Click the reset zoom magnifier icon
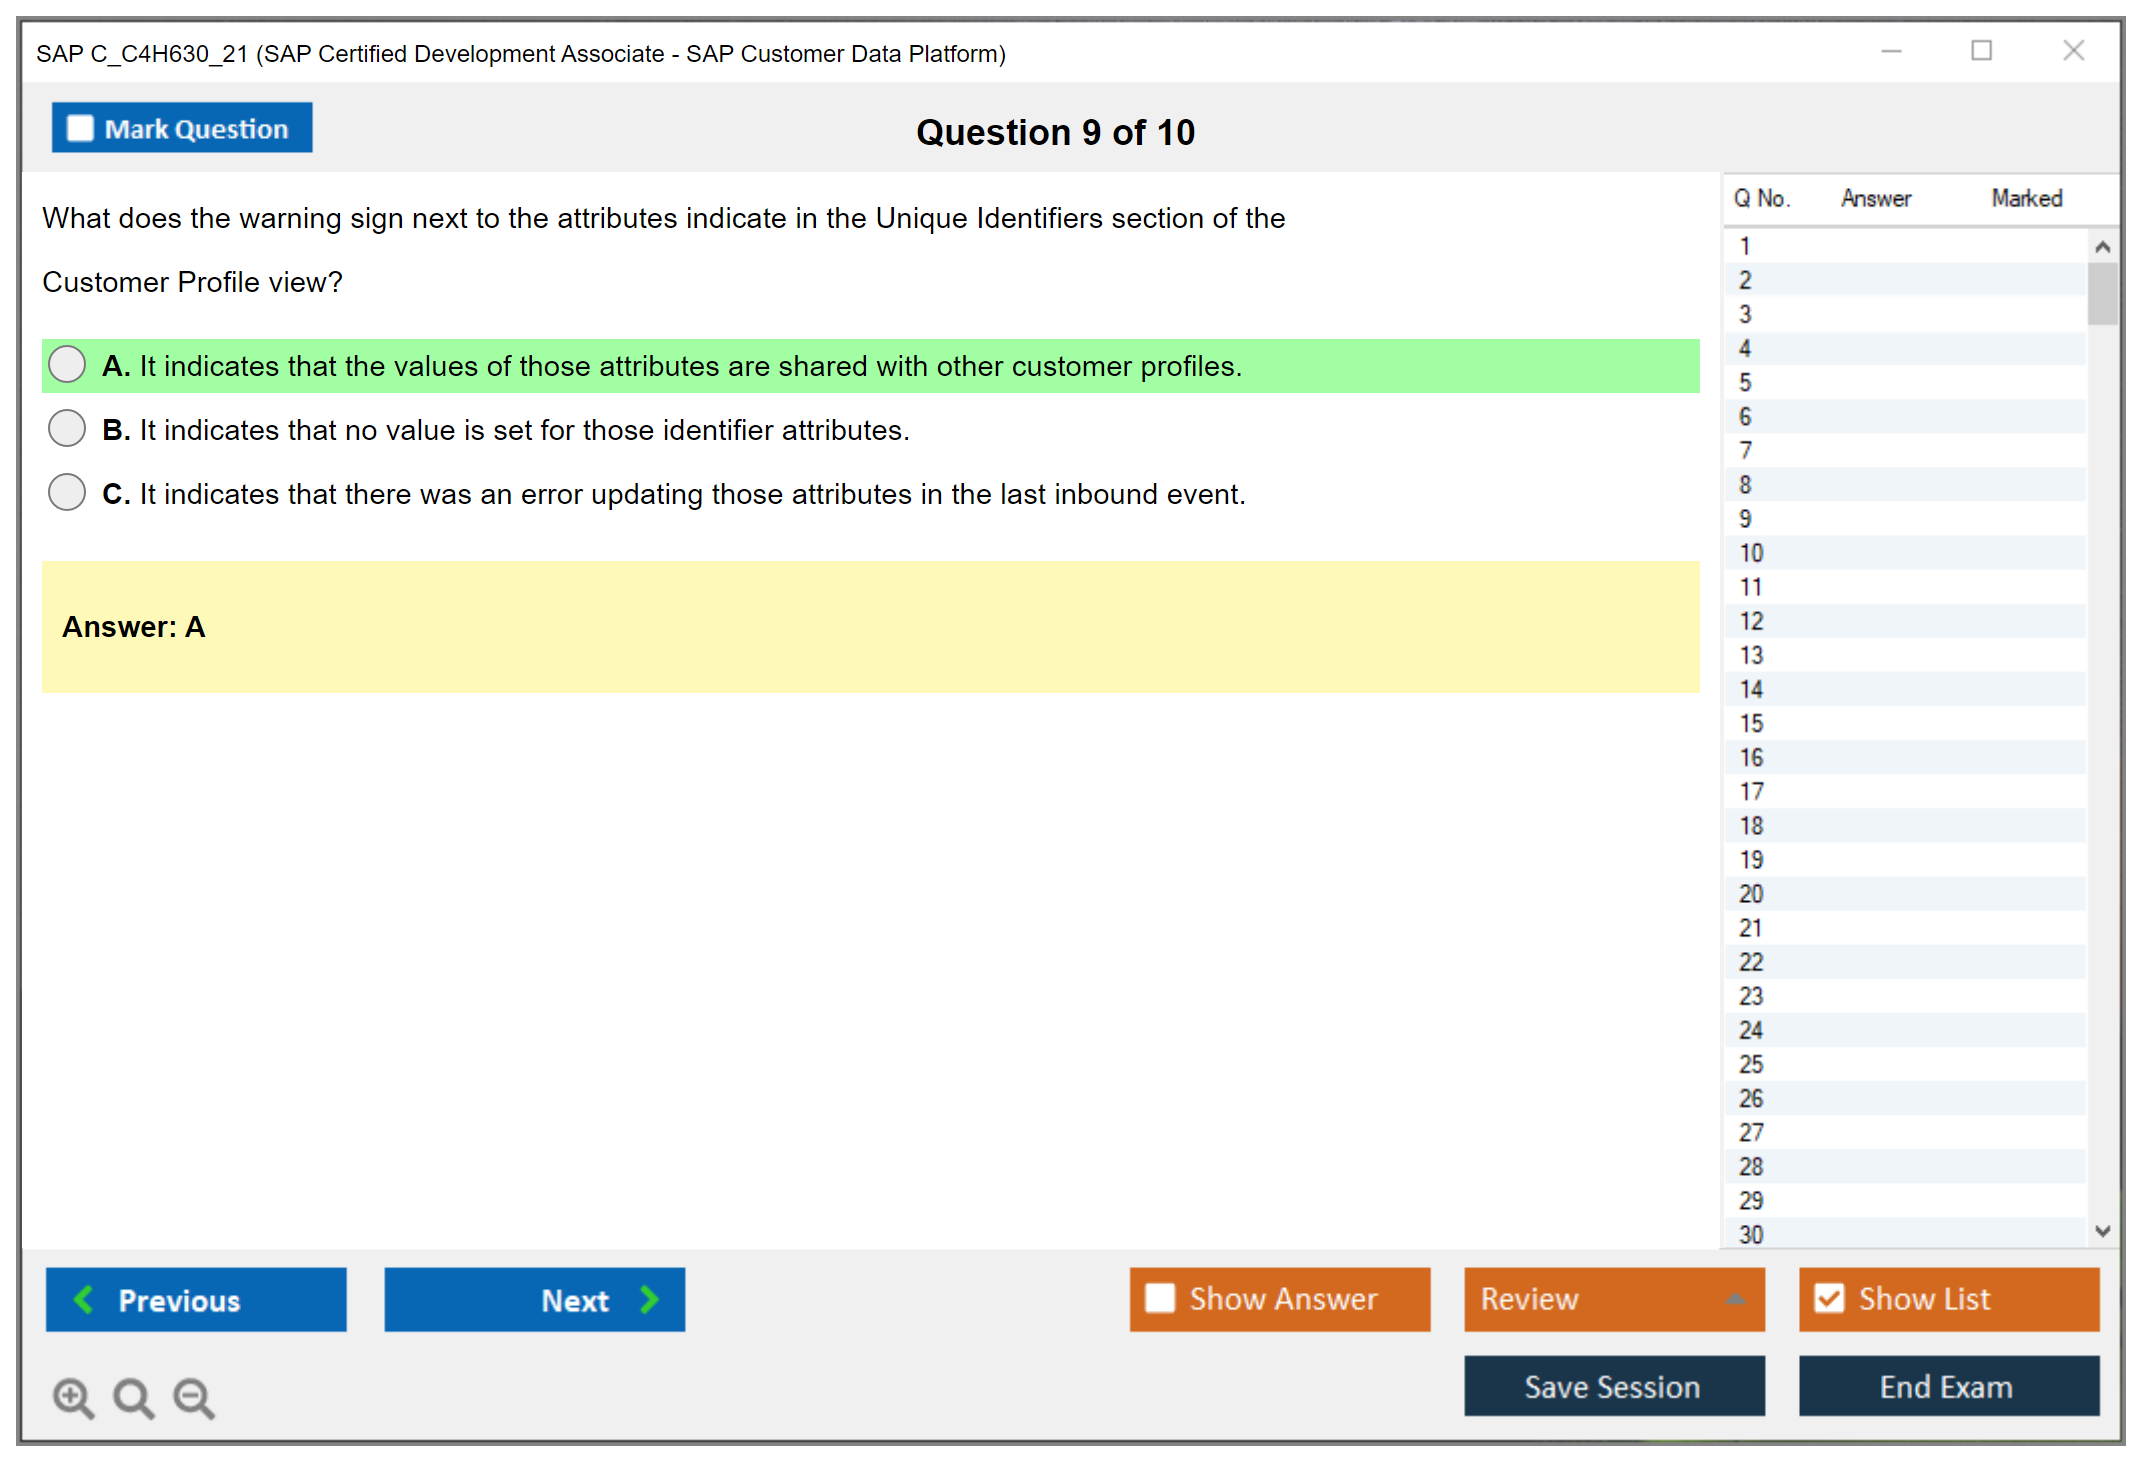The height and width of the screenshot is (1470, 2150). pyautogui.click(x=133, y=1397)
